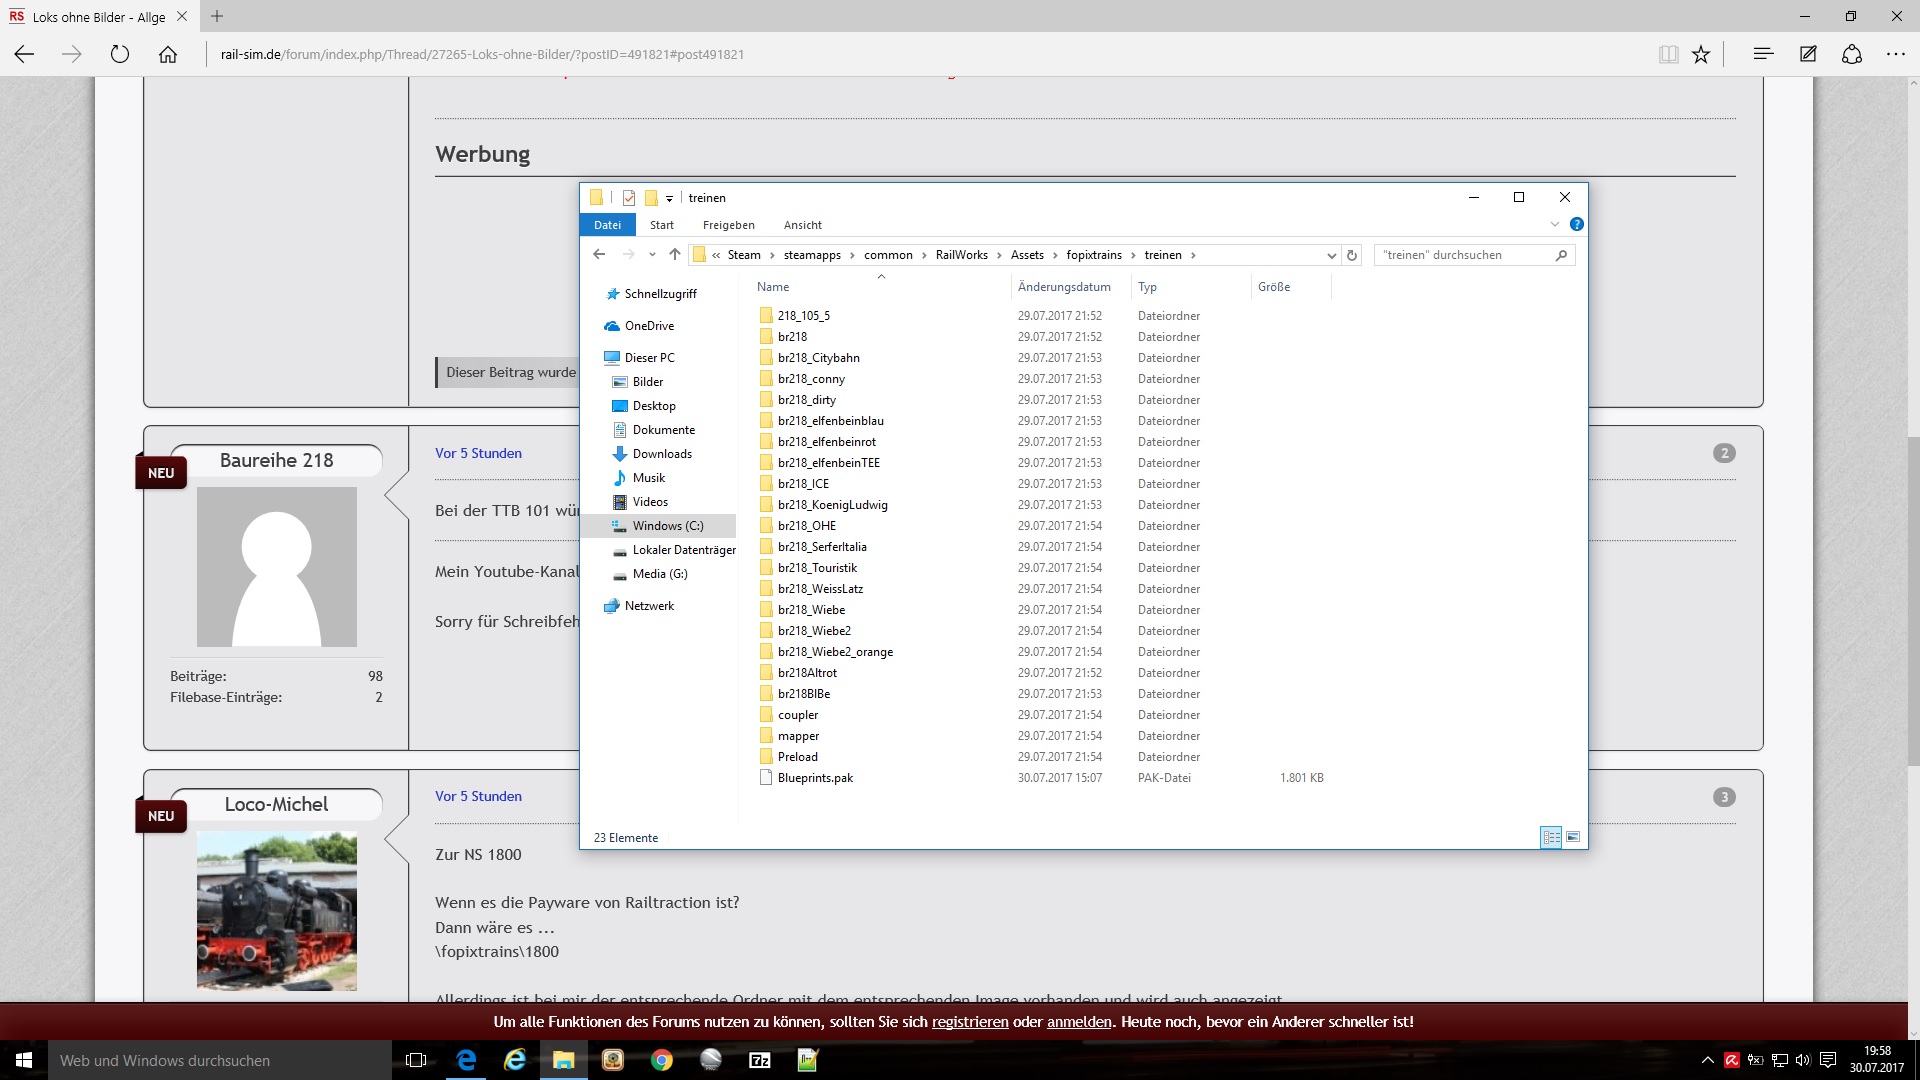Image resolution: width=1920 pixels, height=1080 pixels.
Task: Open the br218_KoenigLudwig folder
Action: (832, 505)
